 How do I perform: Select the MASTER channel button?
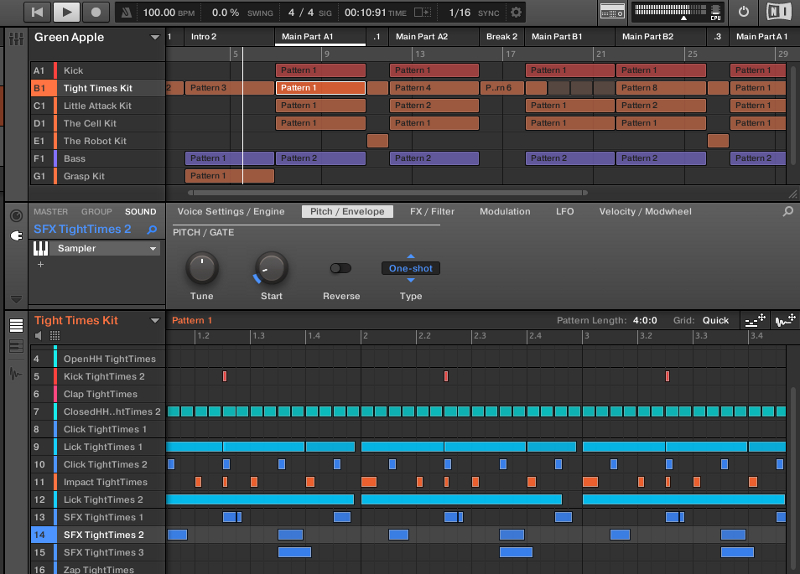[x=51, y=212]
